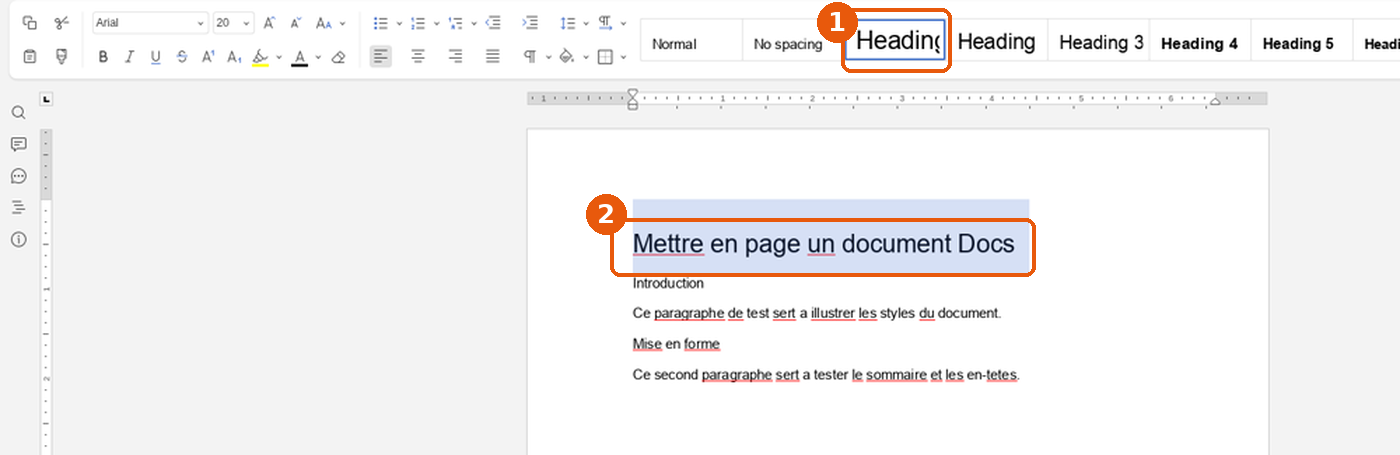Image resolution: width=1400 pixels, height=455 pixels.
Task: Click the Cut scissors icon
Action: (x=62, y=23)
